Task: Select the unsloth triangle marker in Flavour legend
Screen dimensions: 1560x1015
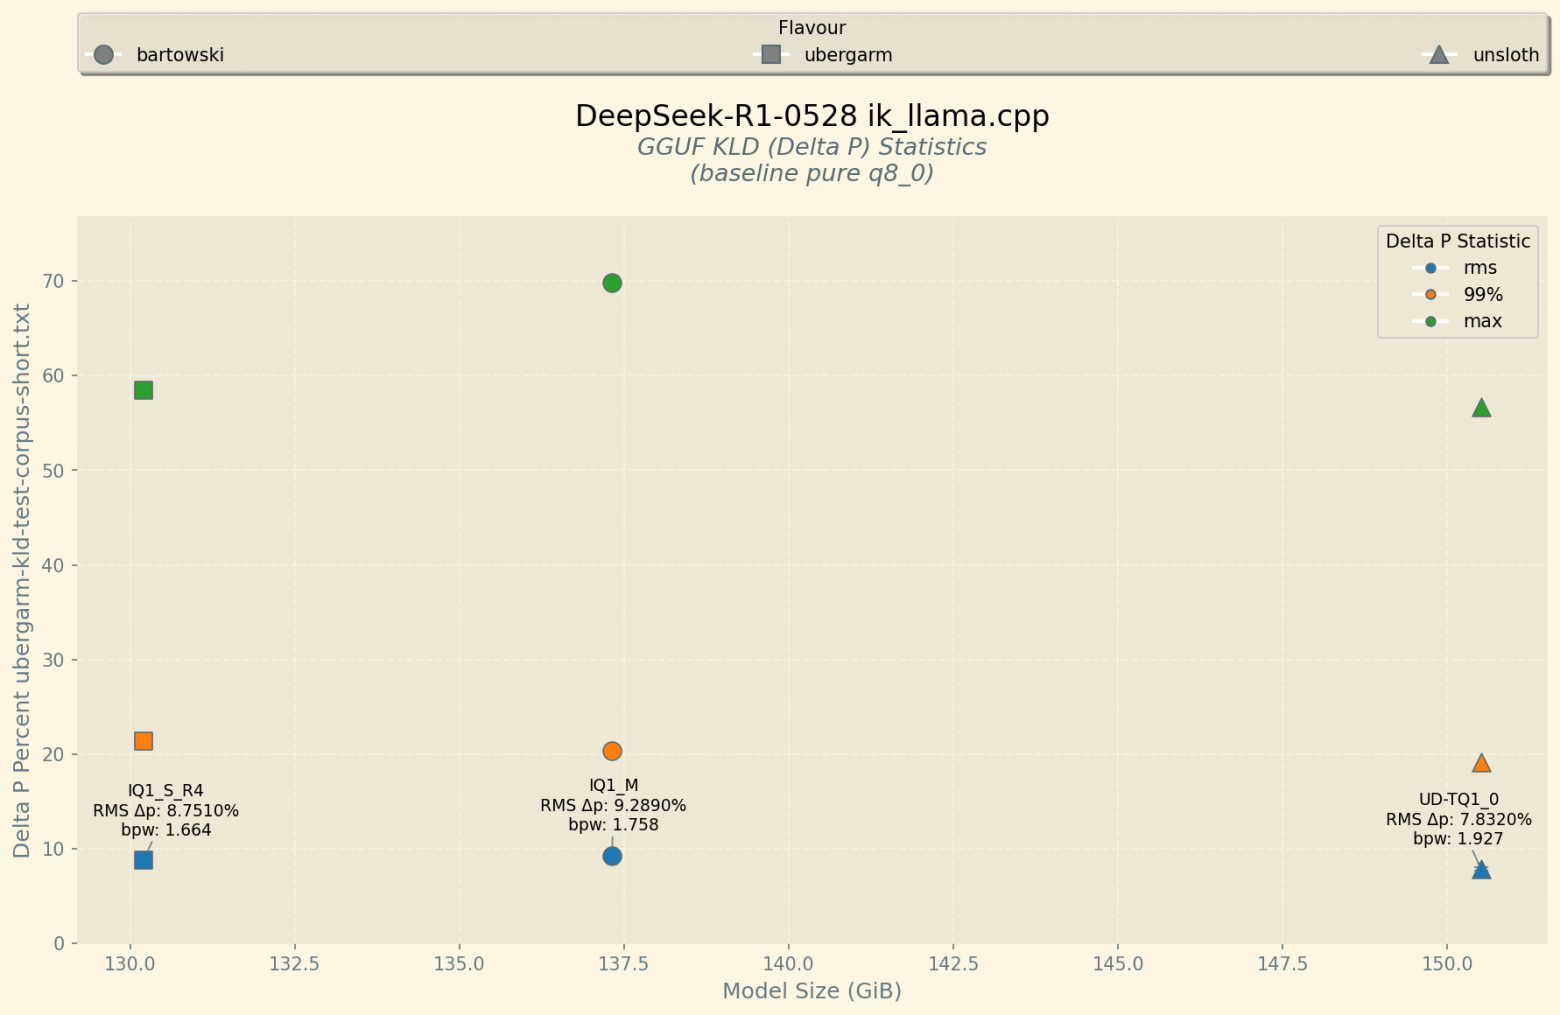Action: coord(1438,54)
